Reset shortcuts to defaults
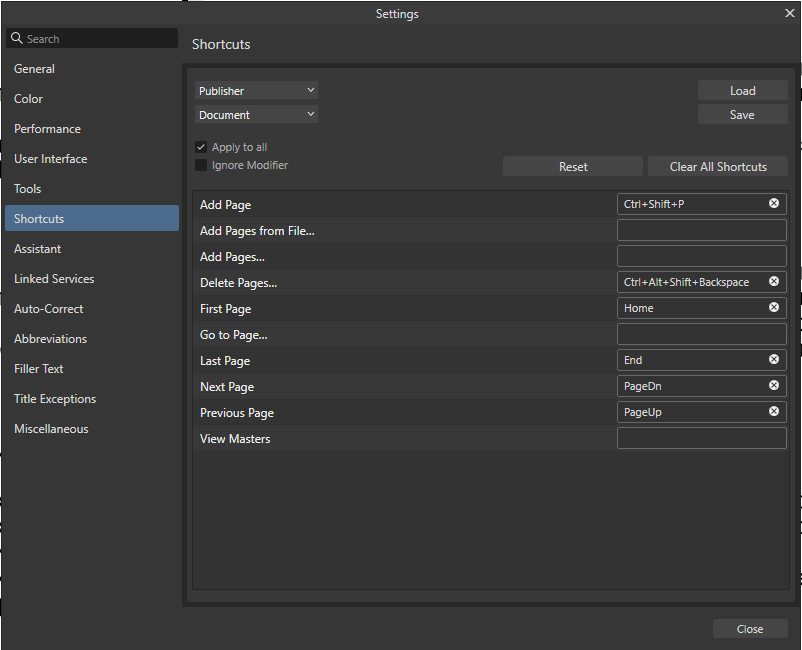Viewport: 802px width, 650px height. click(x=572, y=165)
